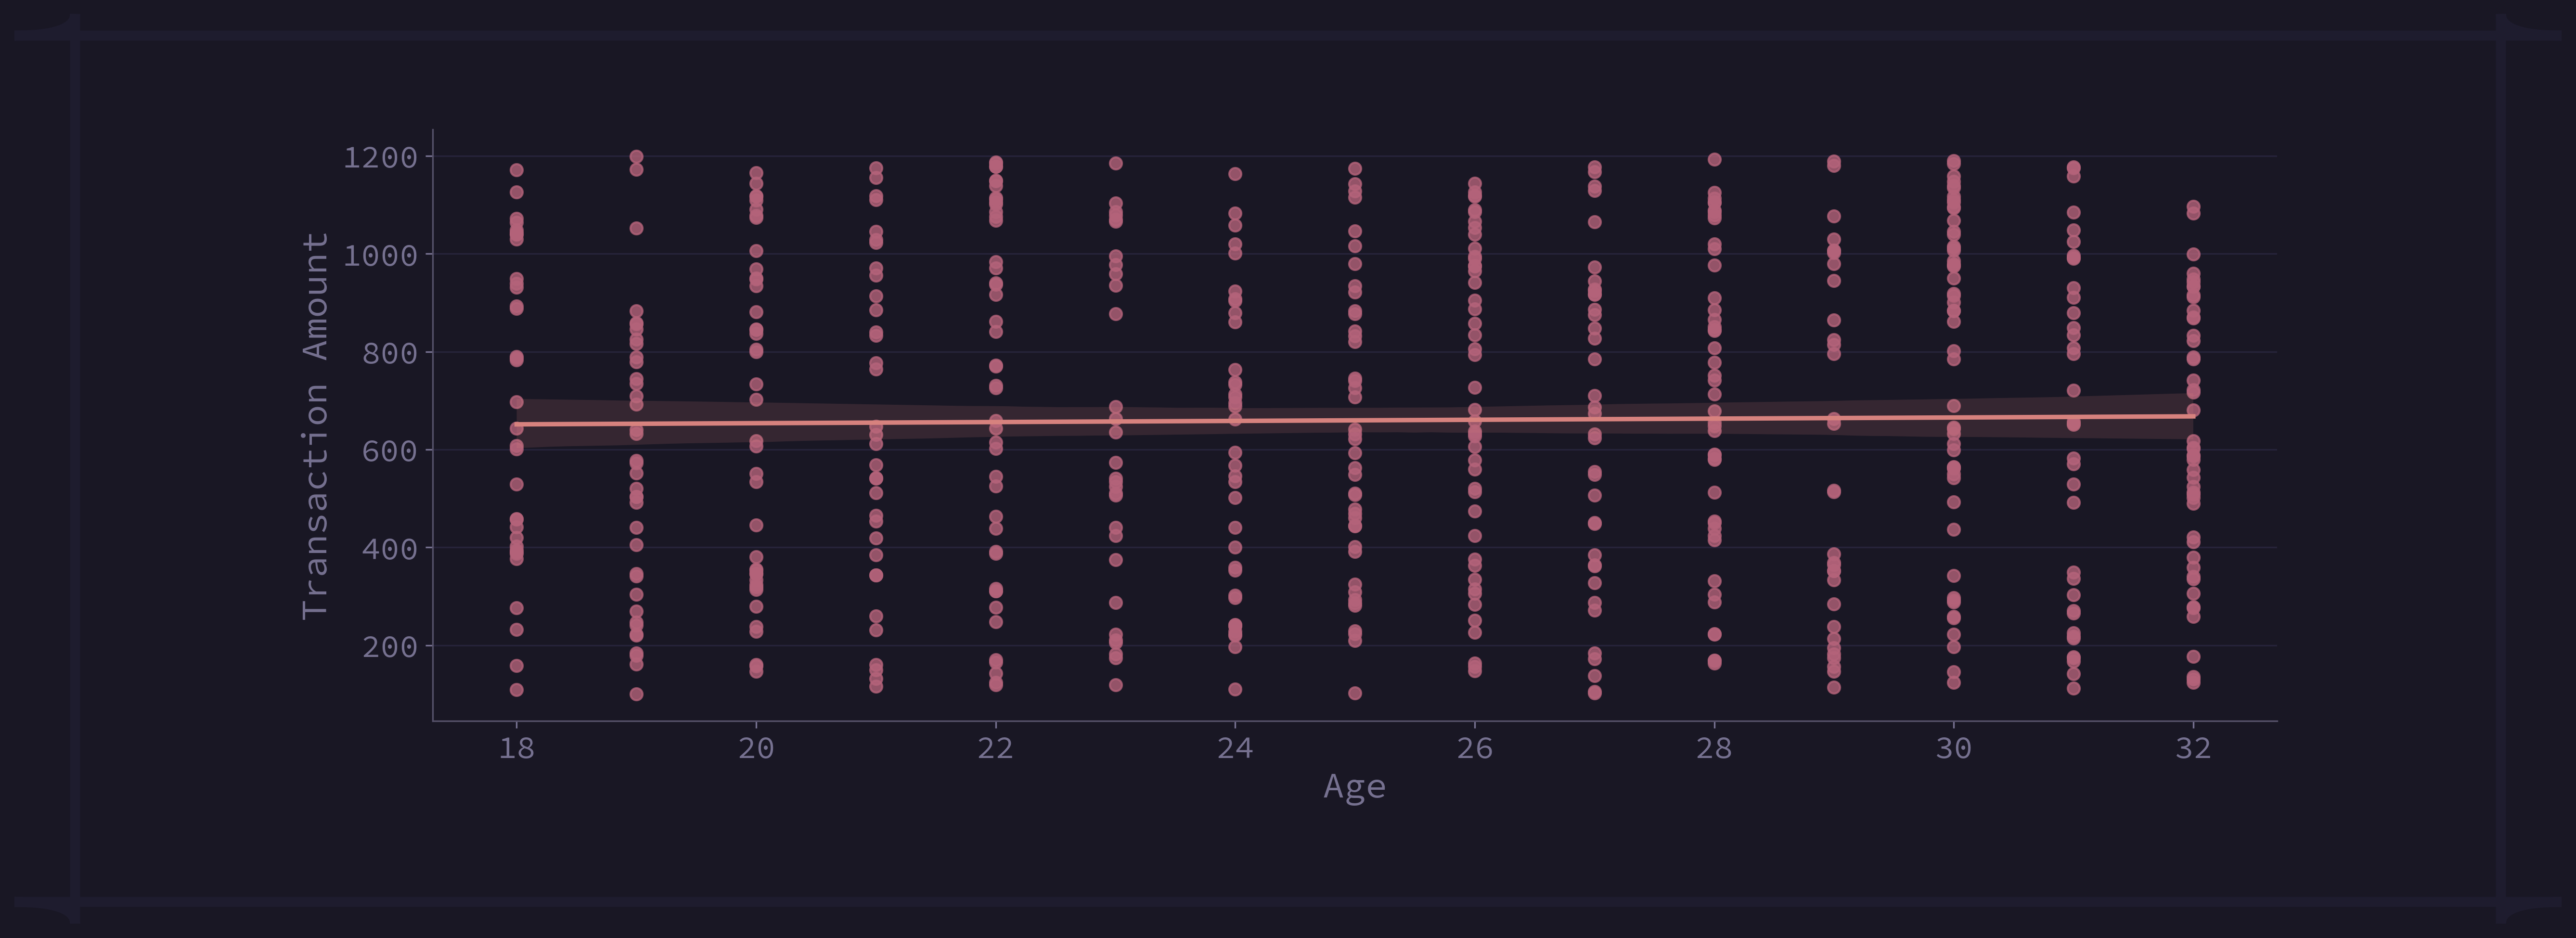Click x-axis tick label 26
The width and height of the screenshot is (2576, 938).
tap(1475, 748)
